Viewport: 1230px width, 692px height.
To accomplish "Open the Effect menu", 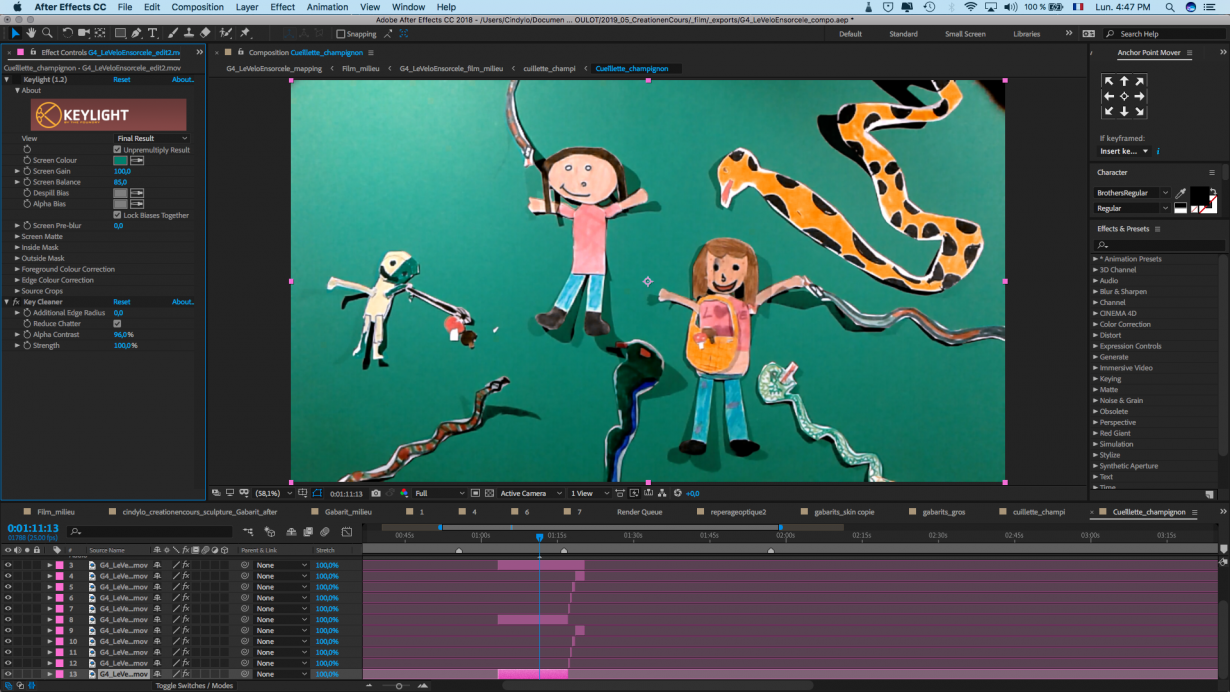I will (x=283, y=7).
